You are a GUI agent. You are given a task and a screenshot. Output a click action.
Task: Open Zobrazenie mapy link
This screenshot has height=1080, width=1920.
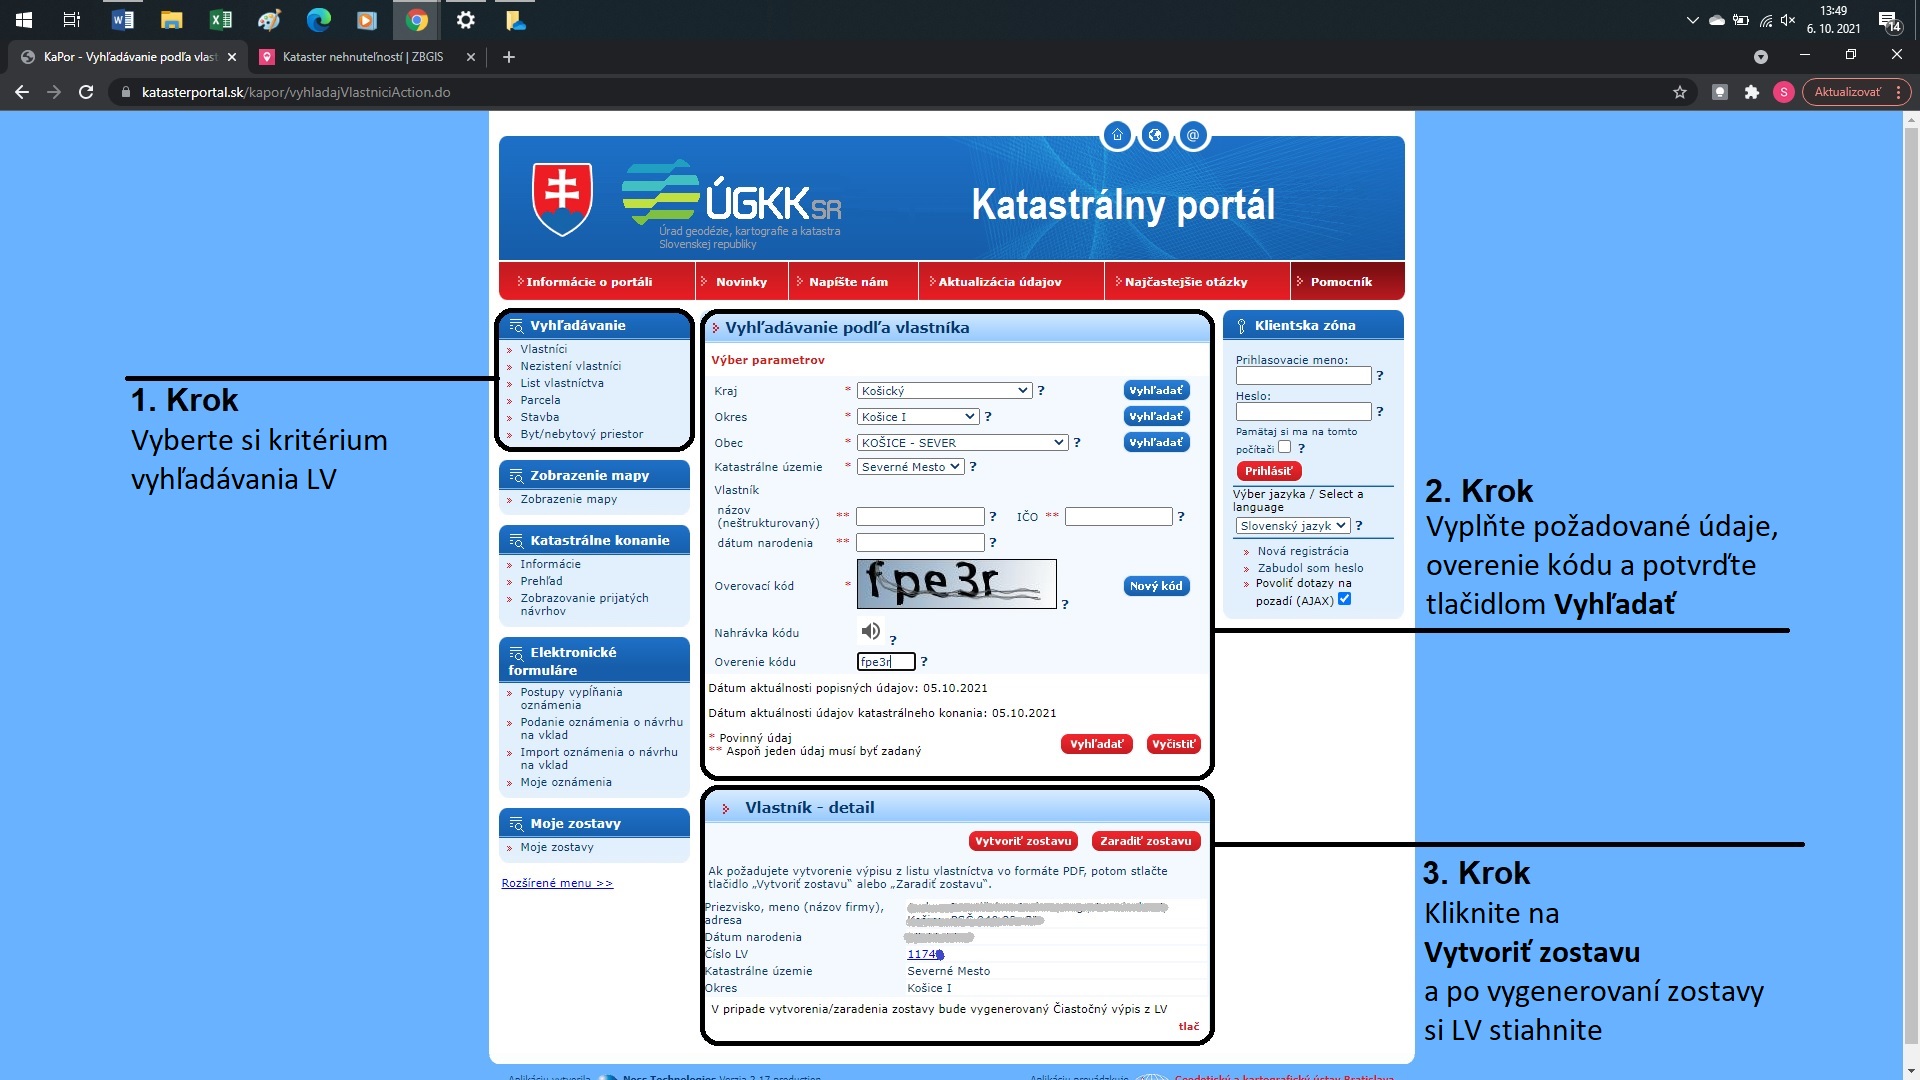(569, 499)
